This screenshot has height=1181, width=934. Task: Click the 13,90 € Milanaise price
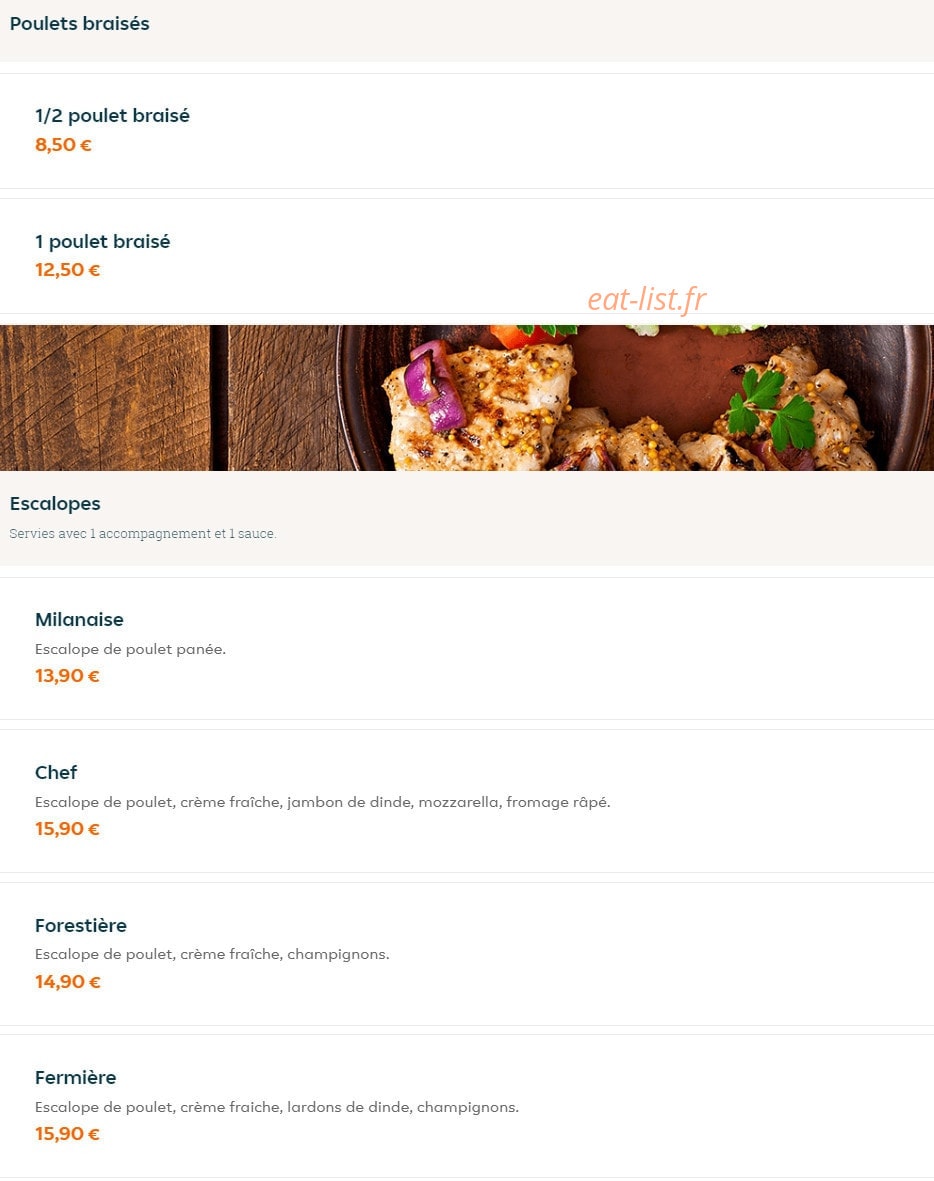tap(67, 676)
